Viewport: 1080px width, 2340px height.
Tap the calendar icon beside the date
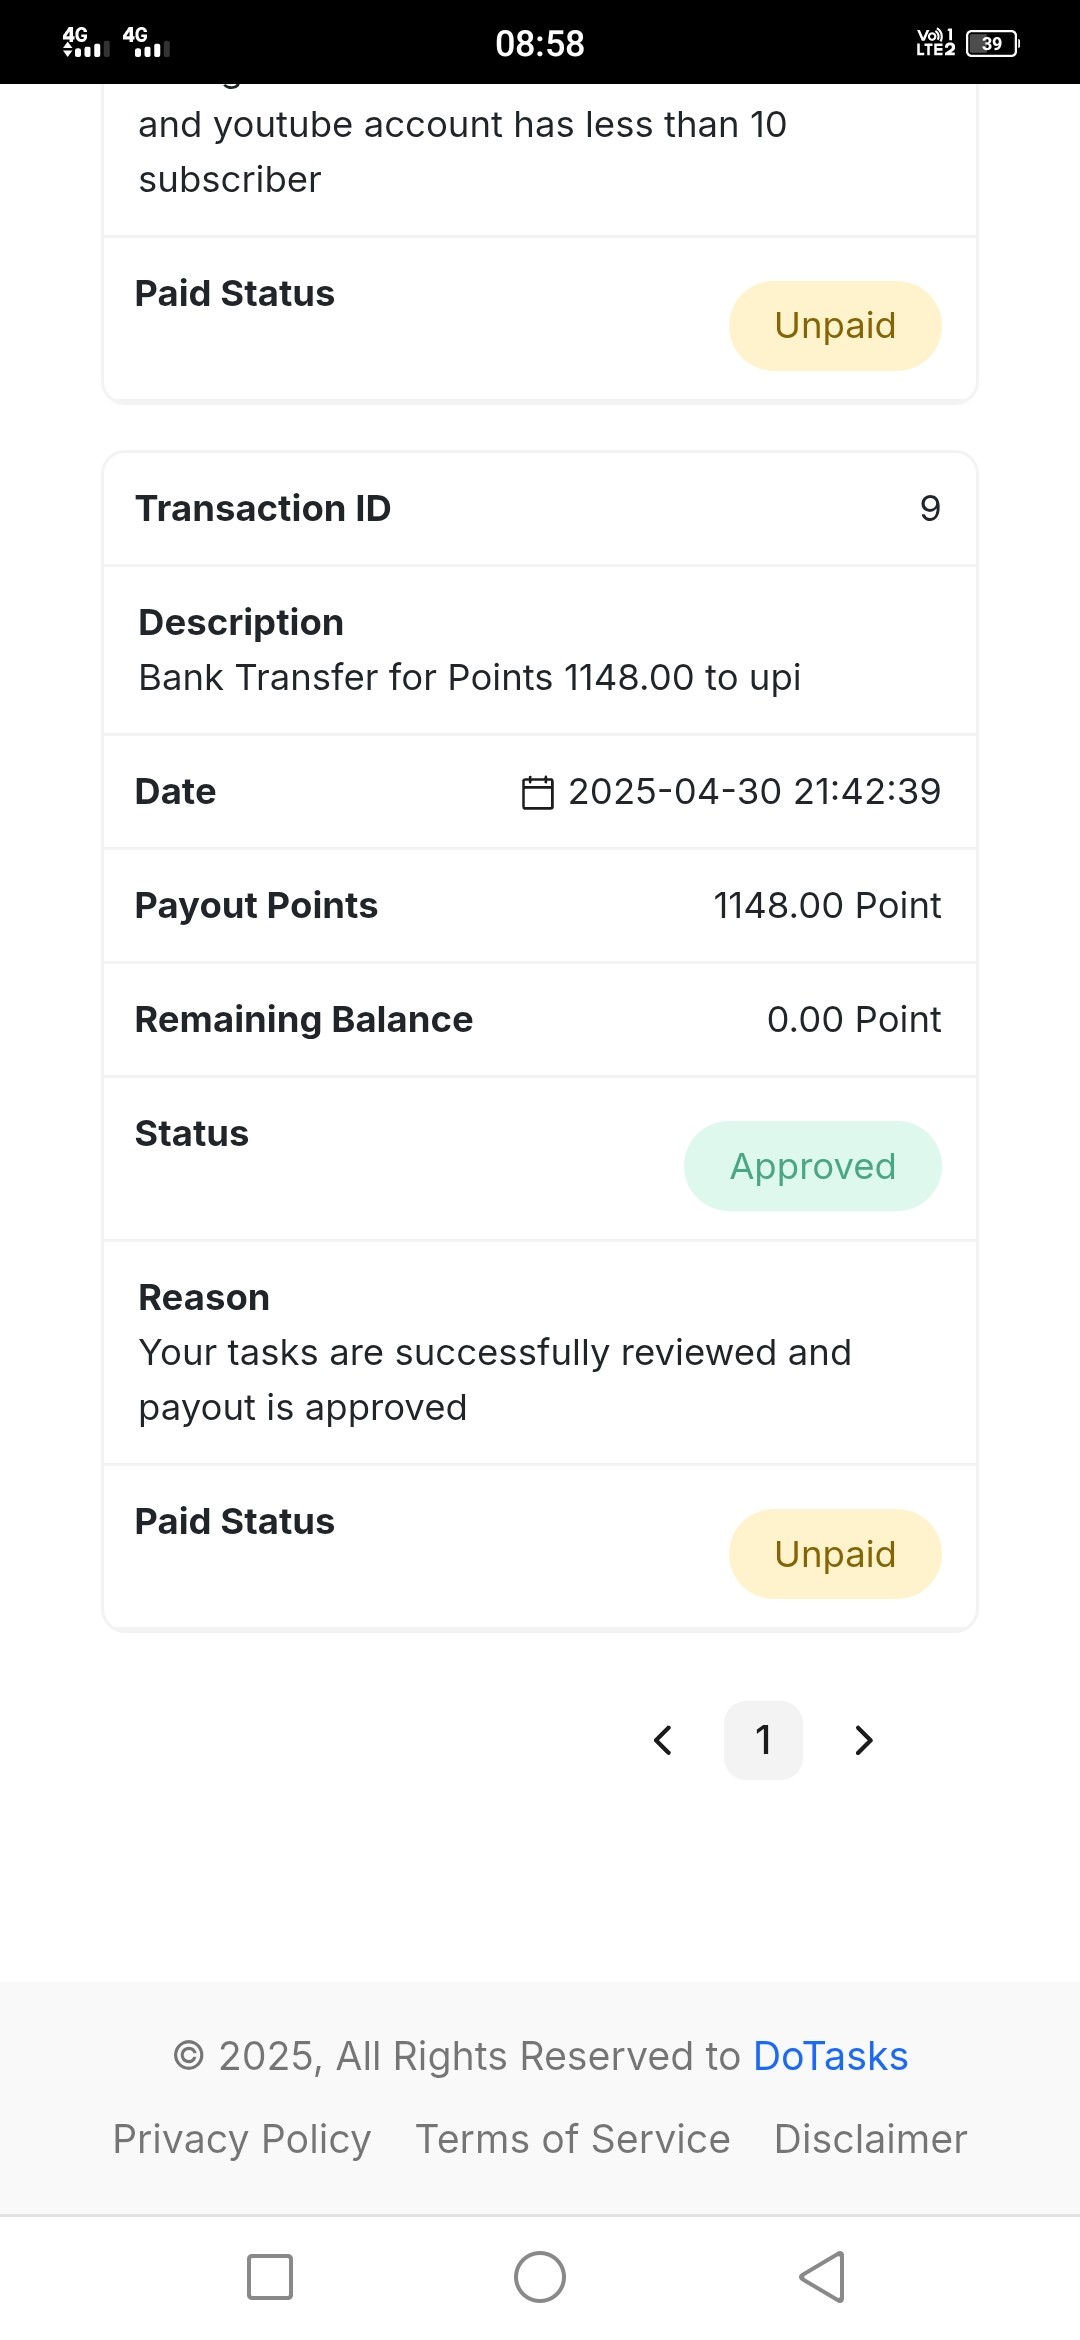click(x=537, y=792)
